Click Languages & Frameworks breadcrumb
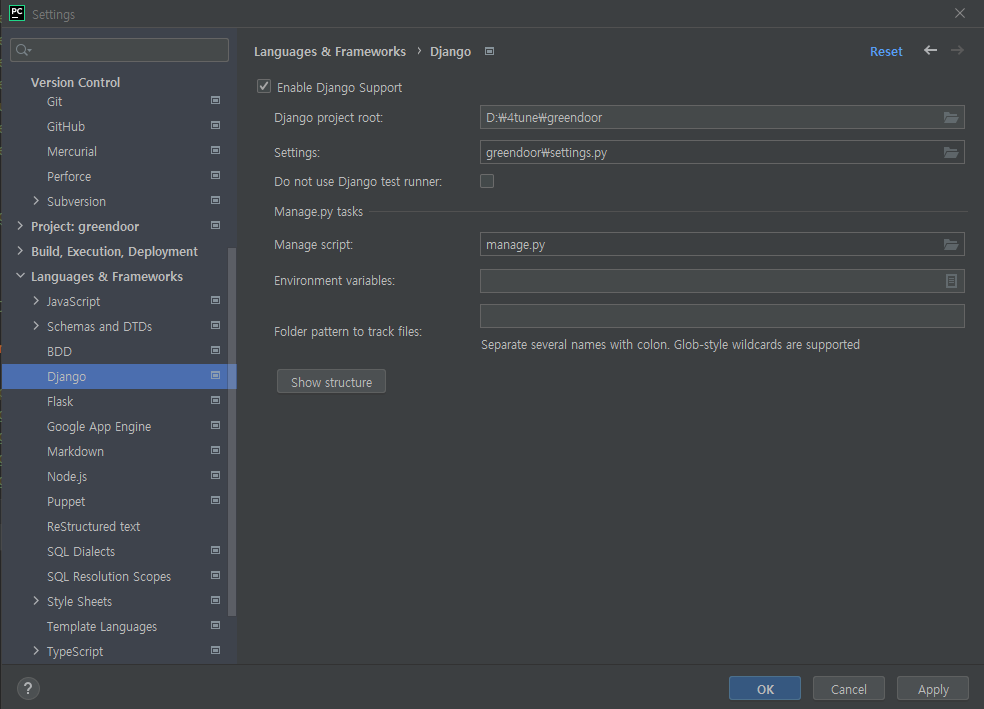The image size is (984, 709). click(x=330, y=51)
